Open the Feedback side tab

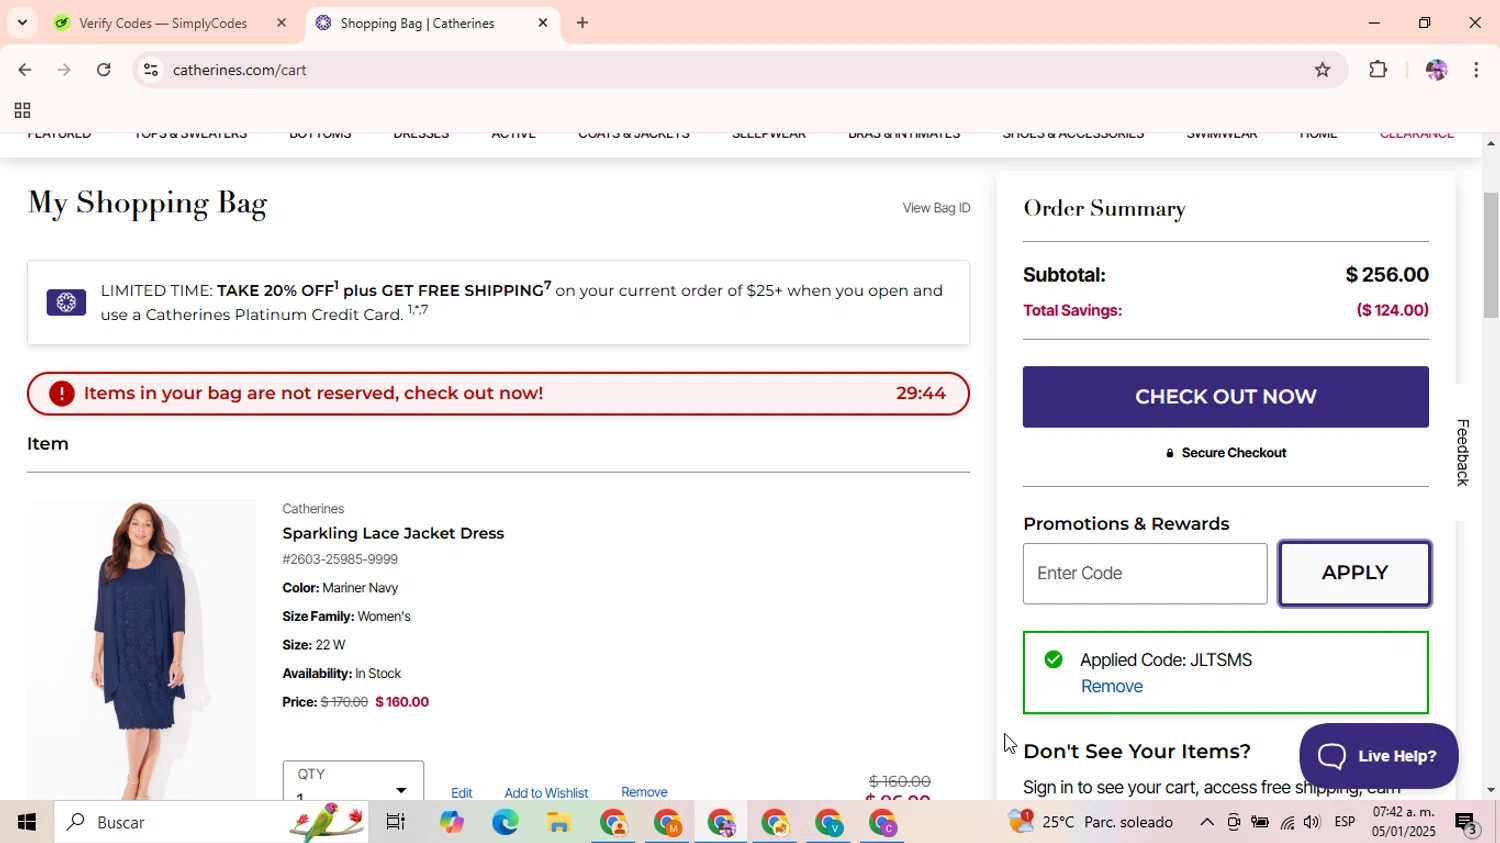pos(1462,452)
